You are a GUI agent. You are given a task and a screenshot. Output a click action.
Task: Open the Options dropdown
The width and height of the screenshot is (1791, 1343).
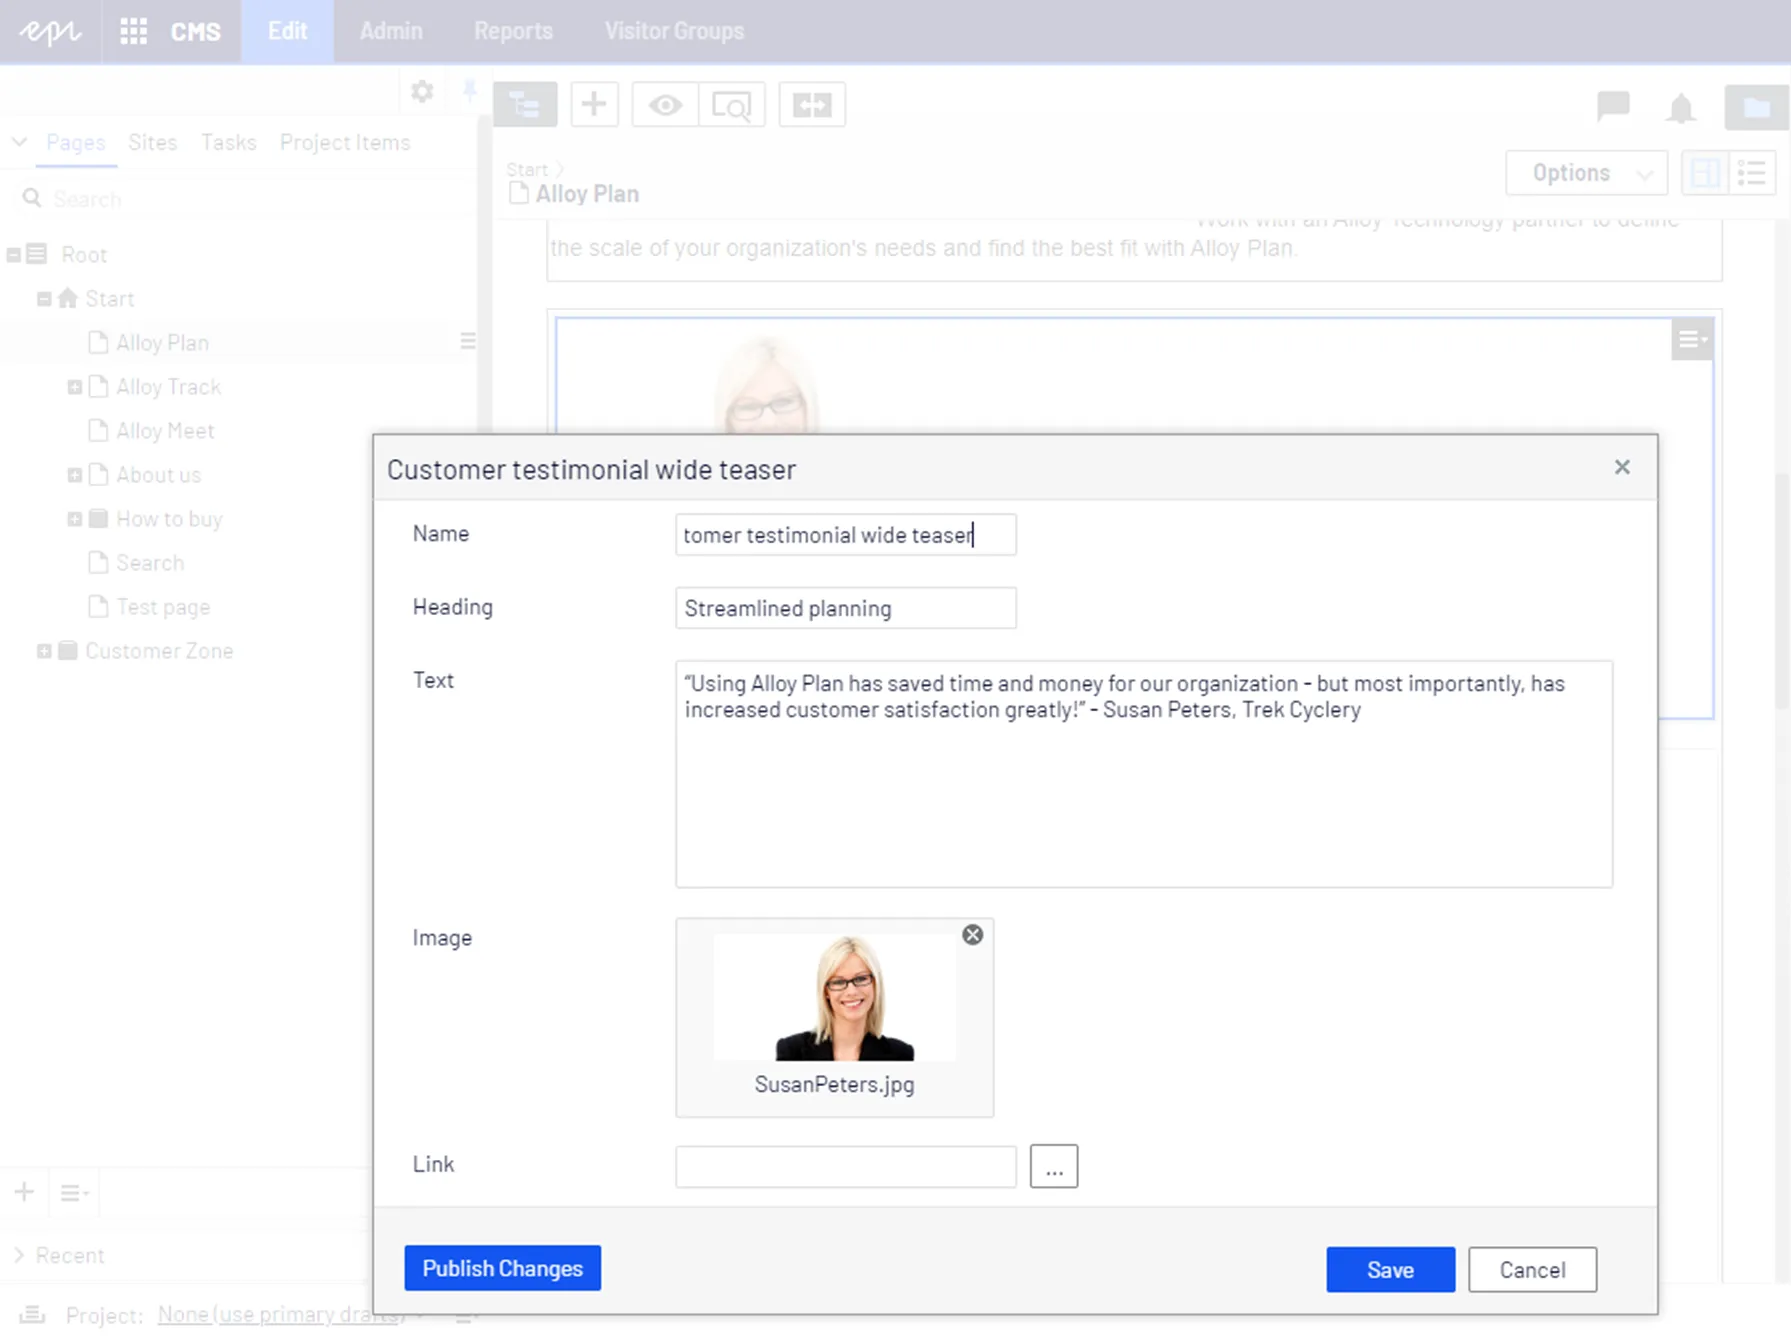[1586, 173]
